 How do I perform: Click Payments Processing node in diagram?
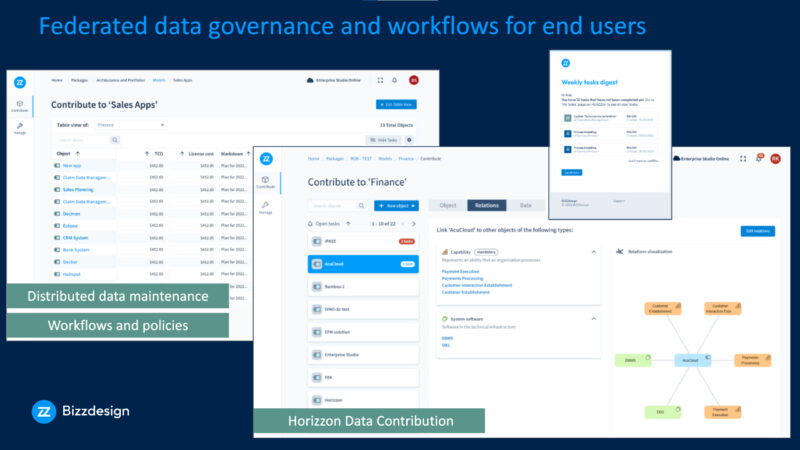[753, 360]
